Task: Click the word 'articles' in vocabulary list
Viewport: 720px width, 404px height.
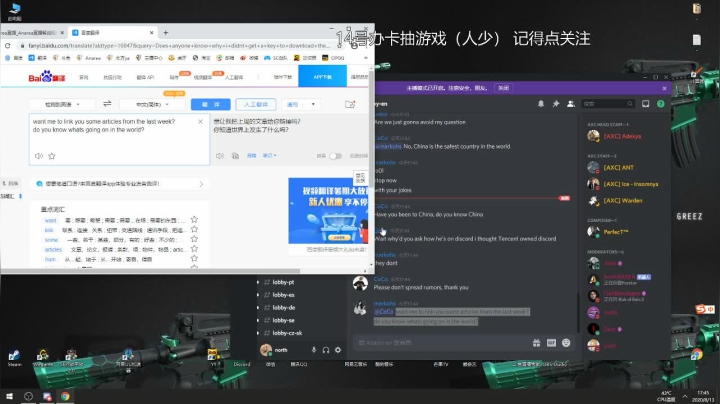Action: (x=53, y=249)
